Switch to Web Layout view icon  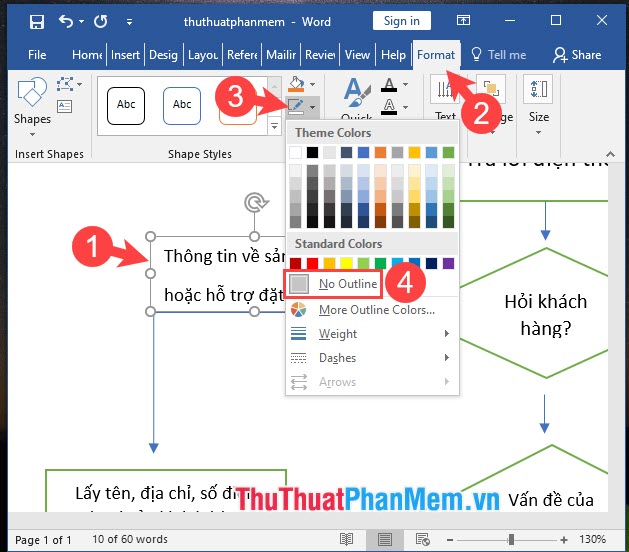423,540
